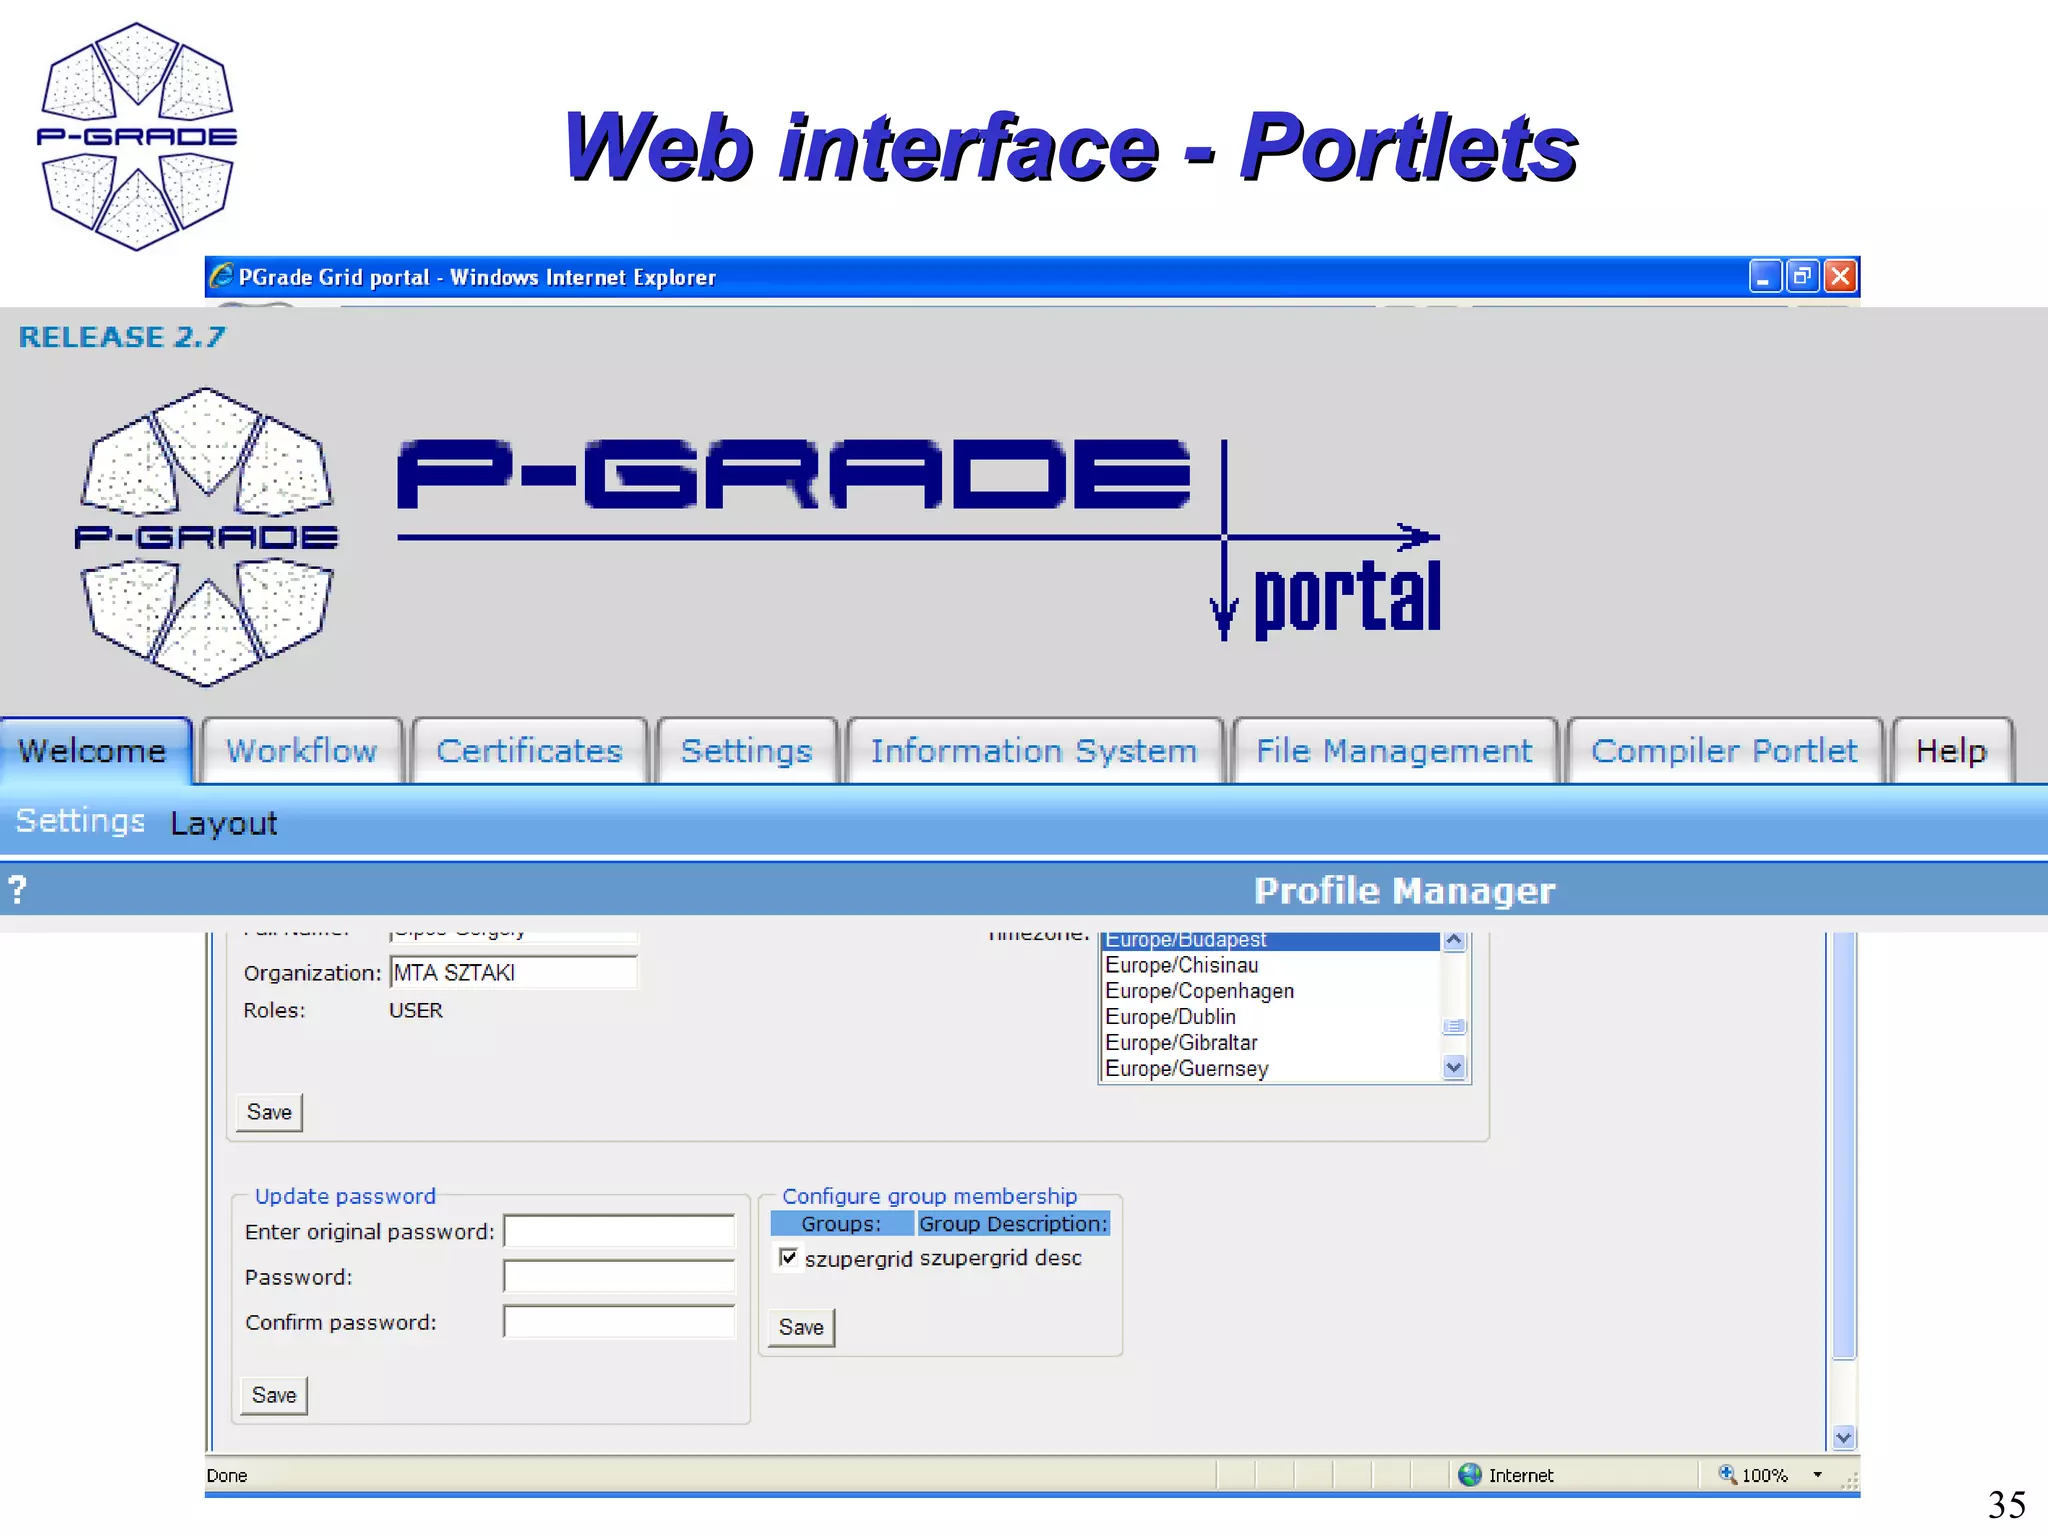This screenshot has height=1536, width=2048.
Task: Click the Profile Manager help question mark
Action: (x=17, y=889)
